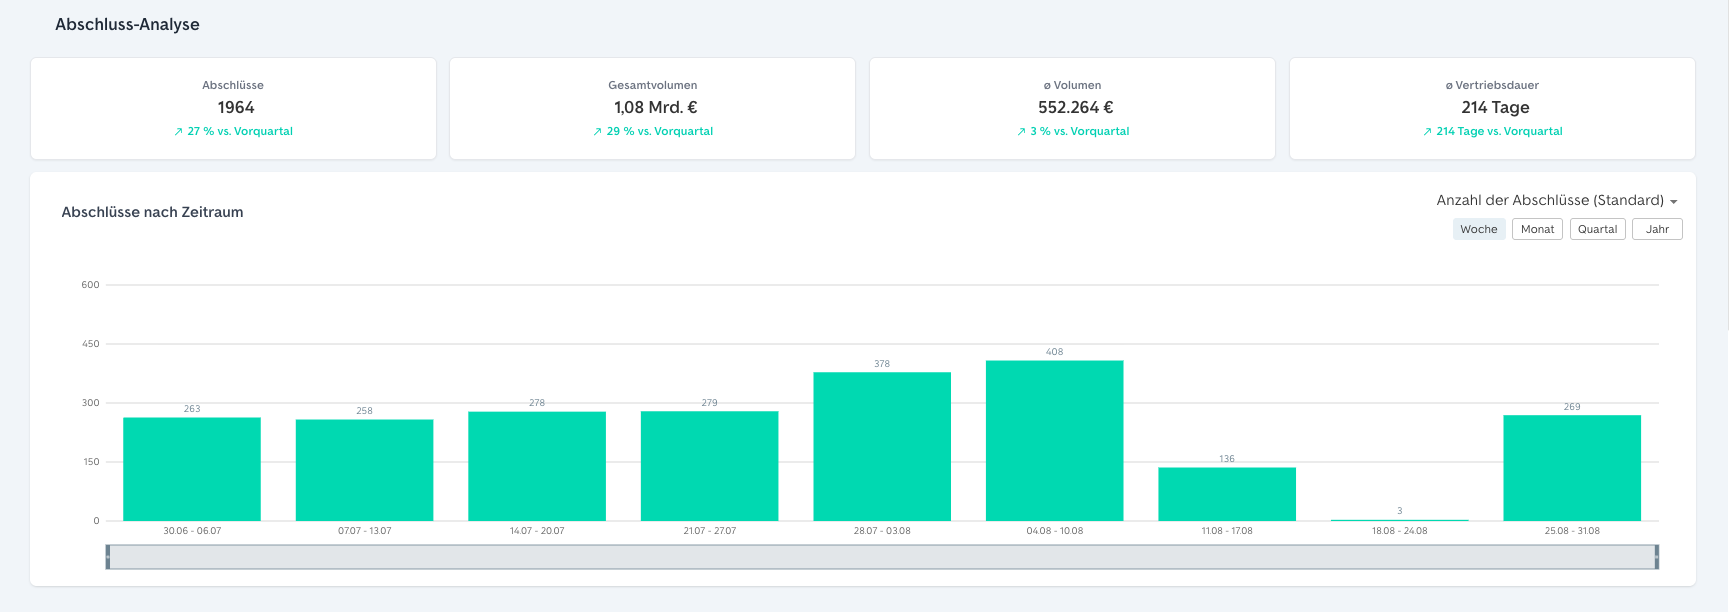Image resolution: width=1729 pixels, height=612 pixels.
Task: Click the caret next to Anzahl der Abschlüsse (Standard)
Action: coord(1673,202)
